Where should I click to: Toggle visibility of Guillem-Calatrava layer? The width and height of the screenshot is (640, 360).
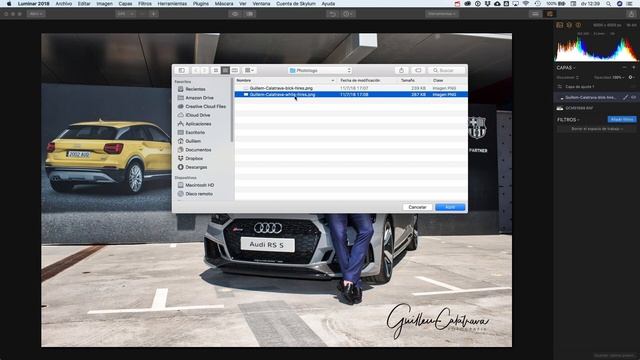pyautogui.click(x=633, y=97)
